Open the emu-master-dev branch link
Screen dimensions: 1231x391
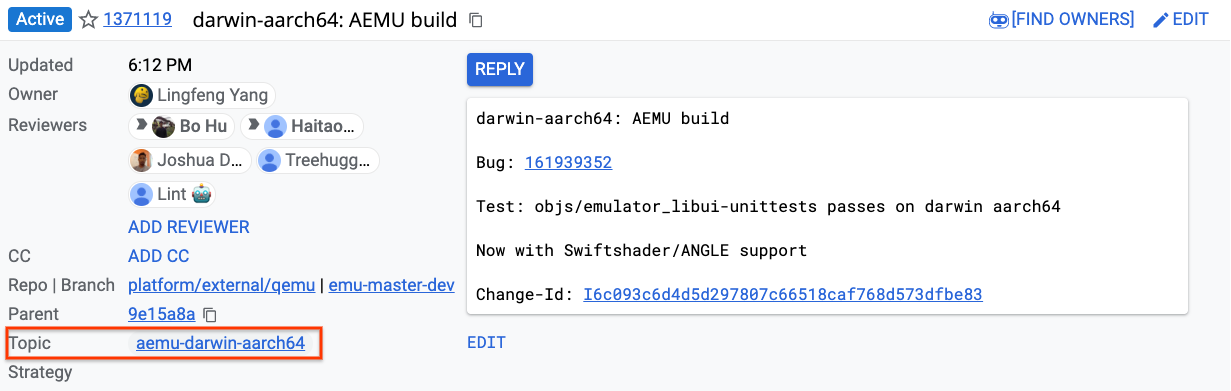392,285
